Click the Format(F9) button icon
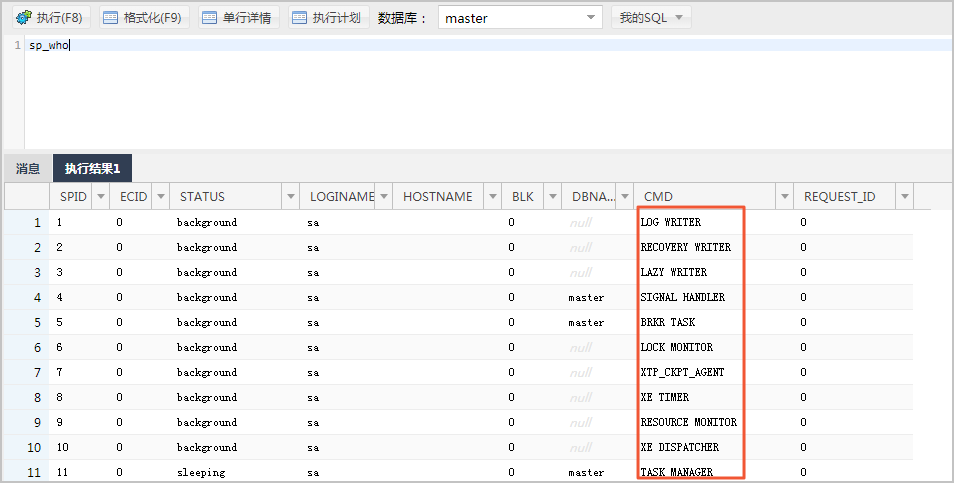Viewport: 954px width, 483px height. point(110,18)
